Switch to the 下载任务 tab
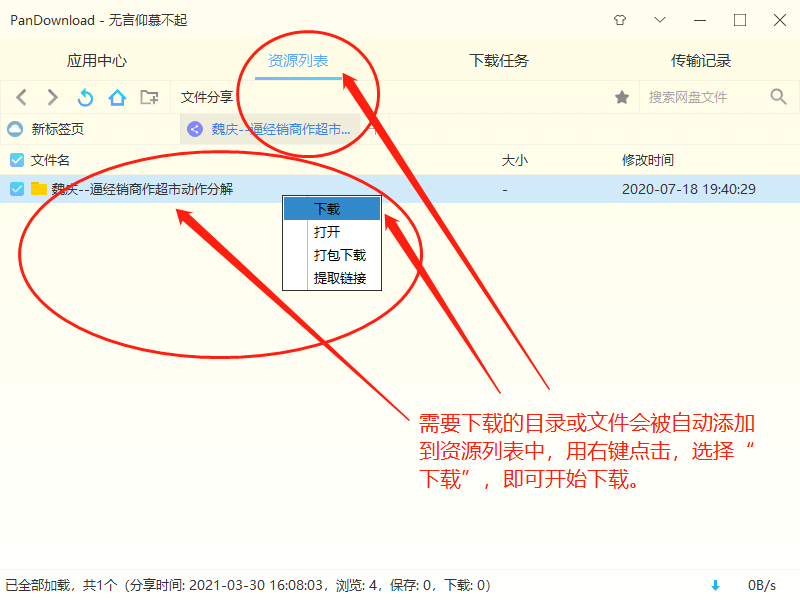 [499, 61]
